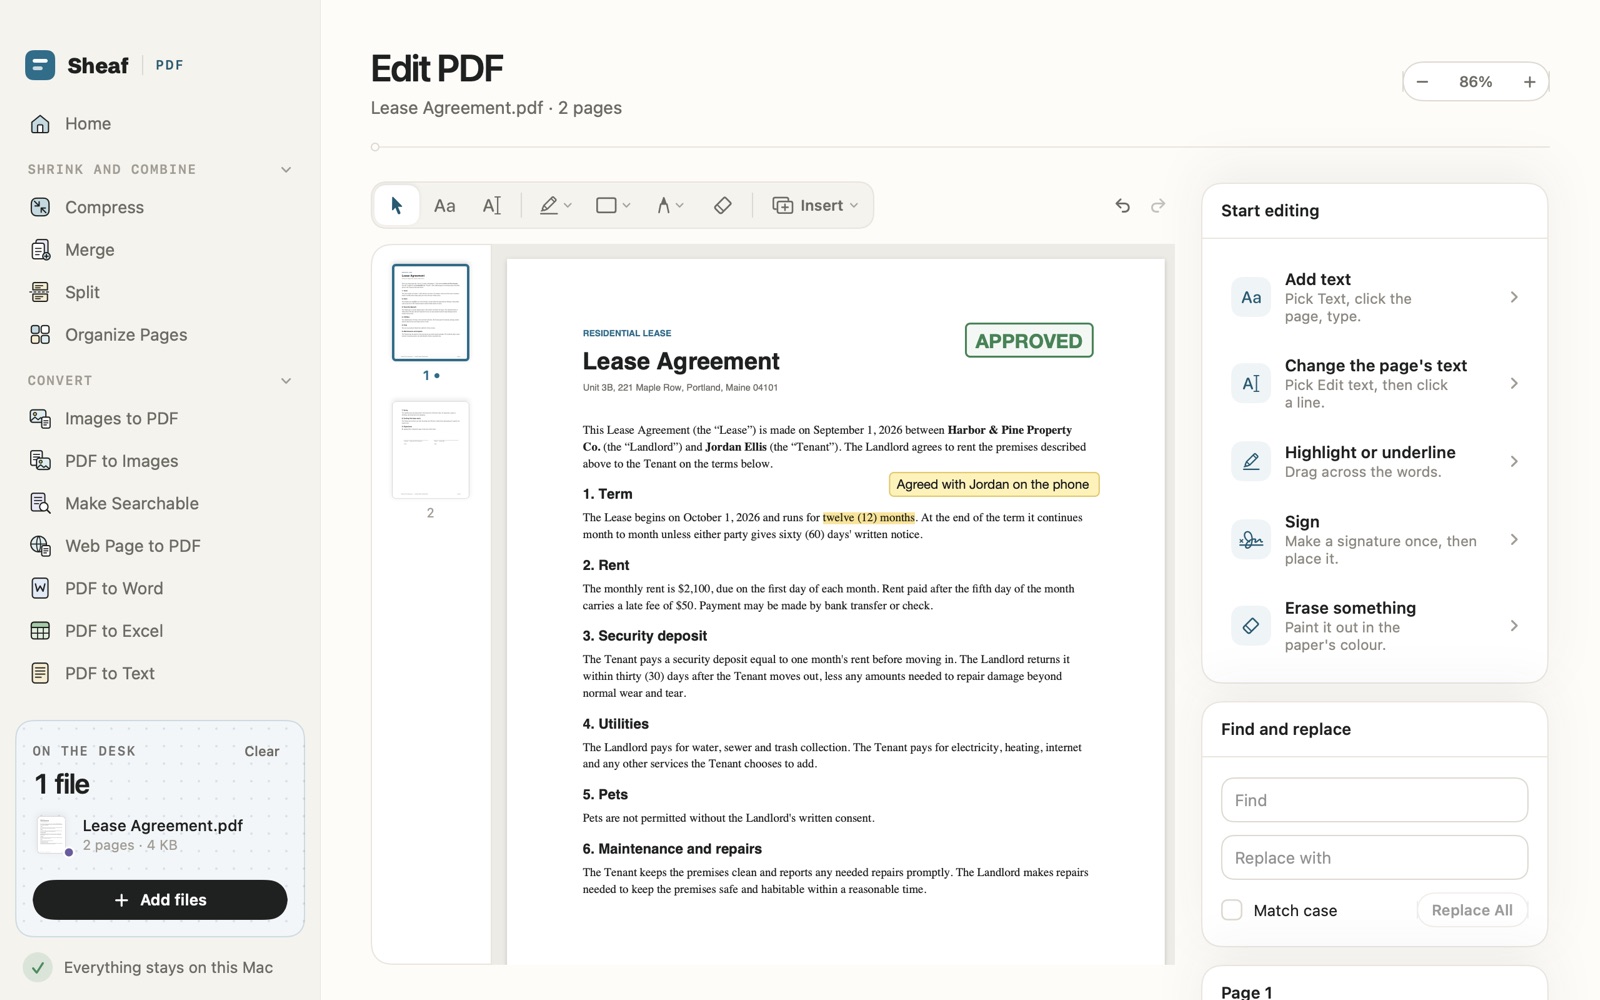Enable the Match case checkbox
The image size is (1600, 1000).
click(1232, 910)
